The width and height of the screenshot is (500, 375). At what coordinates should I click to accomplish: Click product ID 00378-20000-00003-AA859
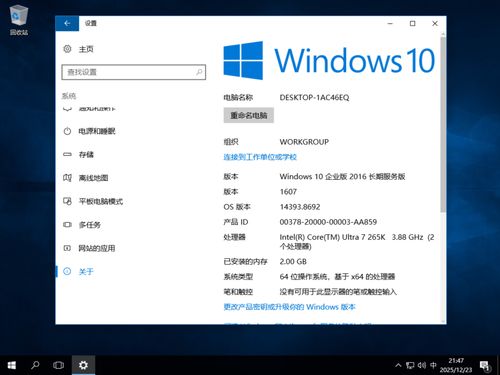(x=328, y=222)
